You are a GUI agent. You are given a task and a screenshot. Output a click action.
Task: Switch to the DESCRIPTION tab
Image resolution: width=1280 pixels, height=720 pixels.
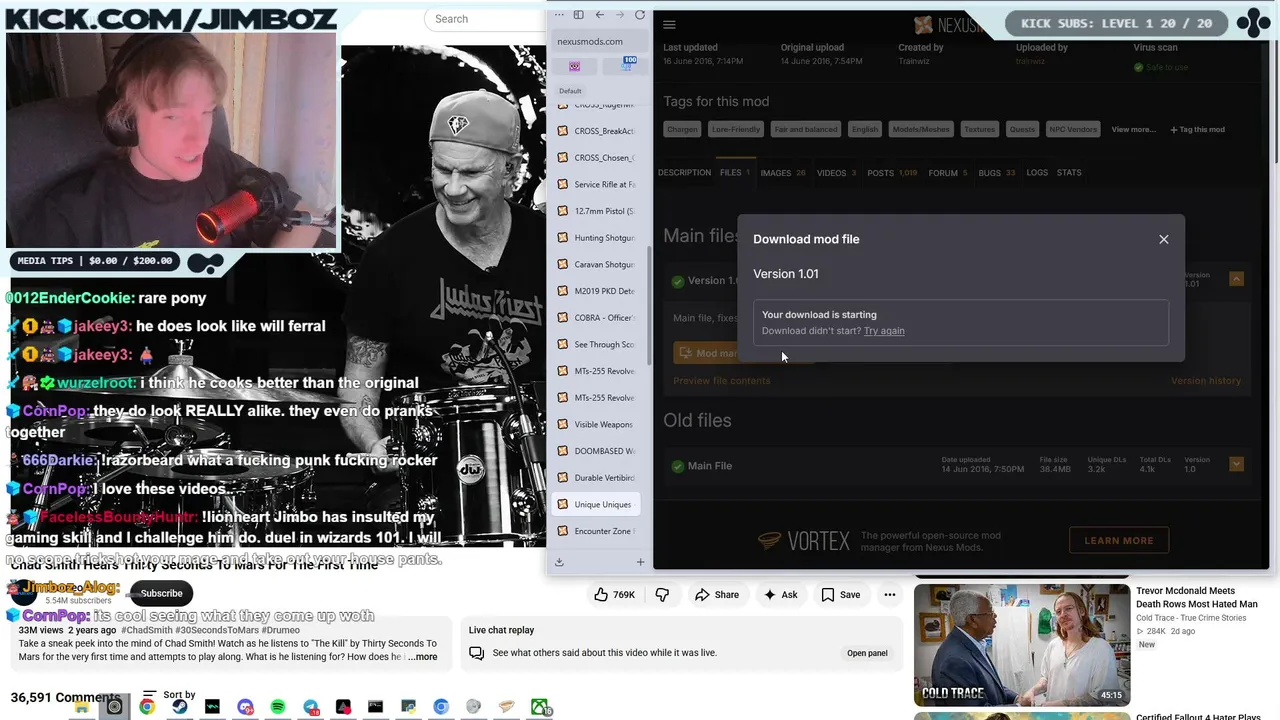(x=684, y=173)
